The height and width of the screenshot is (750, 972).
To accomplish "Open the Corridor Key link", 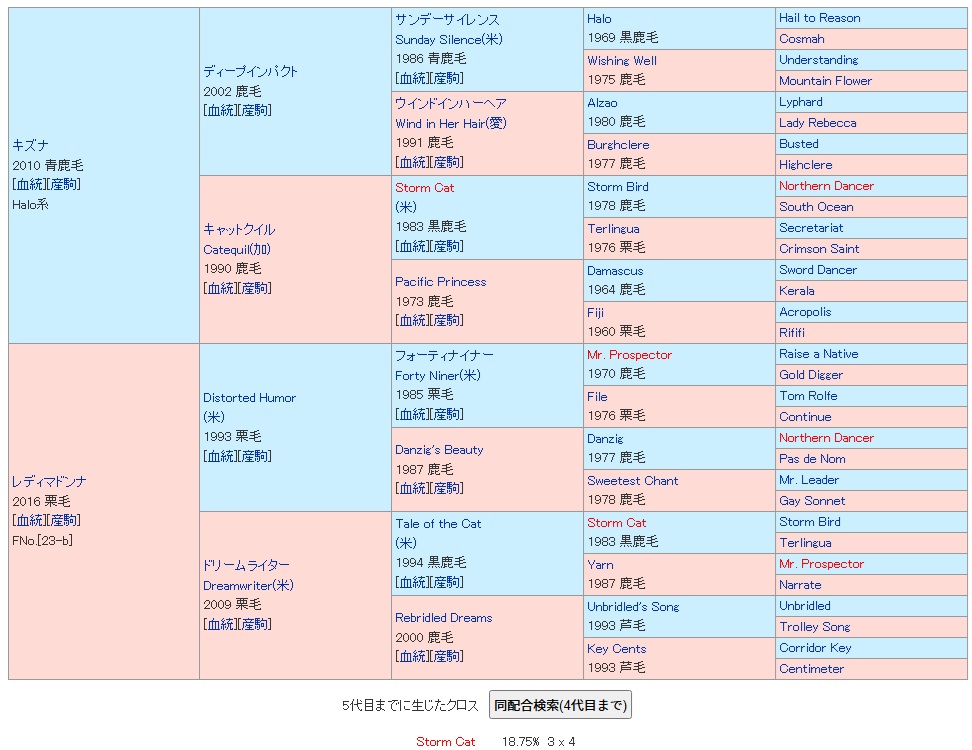I will coord(815,648).
